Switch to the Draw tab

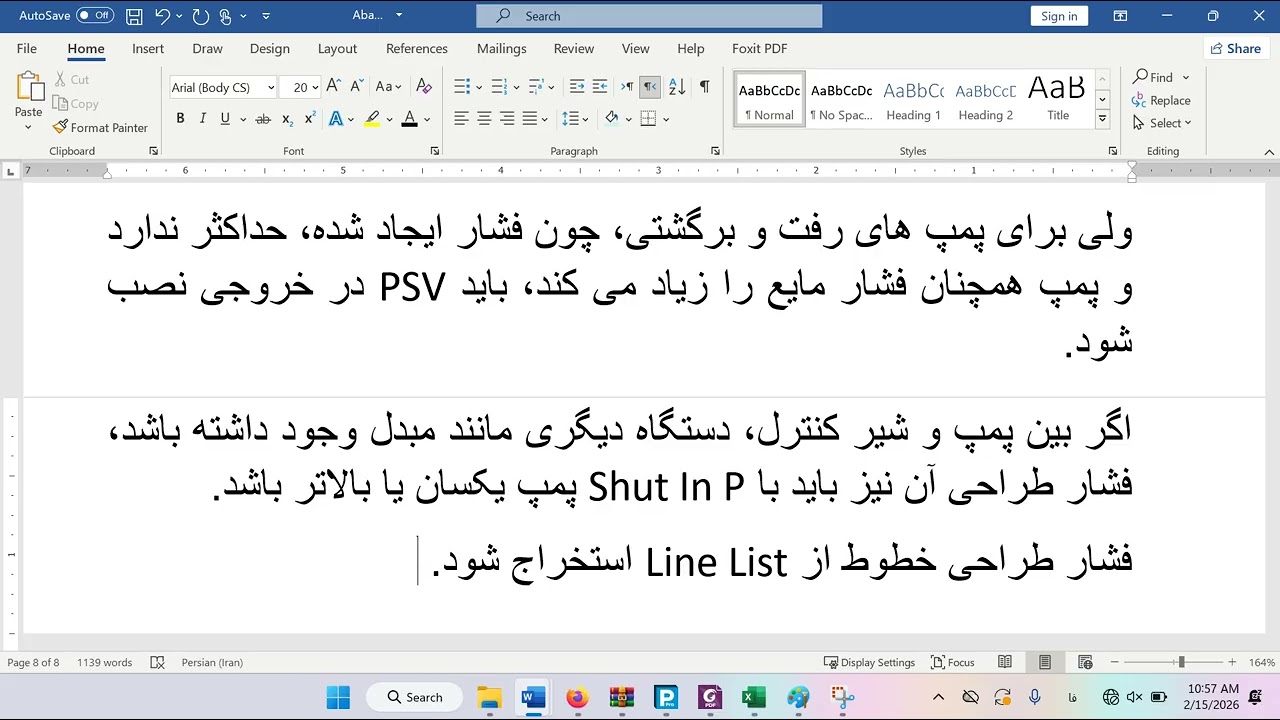[x=207, y=48]
